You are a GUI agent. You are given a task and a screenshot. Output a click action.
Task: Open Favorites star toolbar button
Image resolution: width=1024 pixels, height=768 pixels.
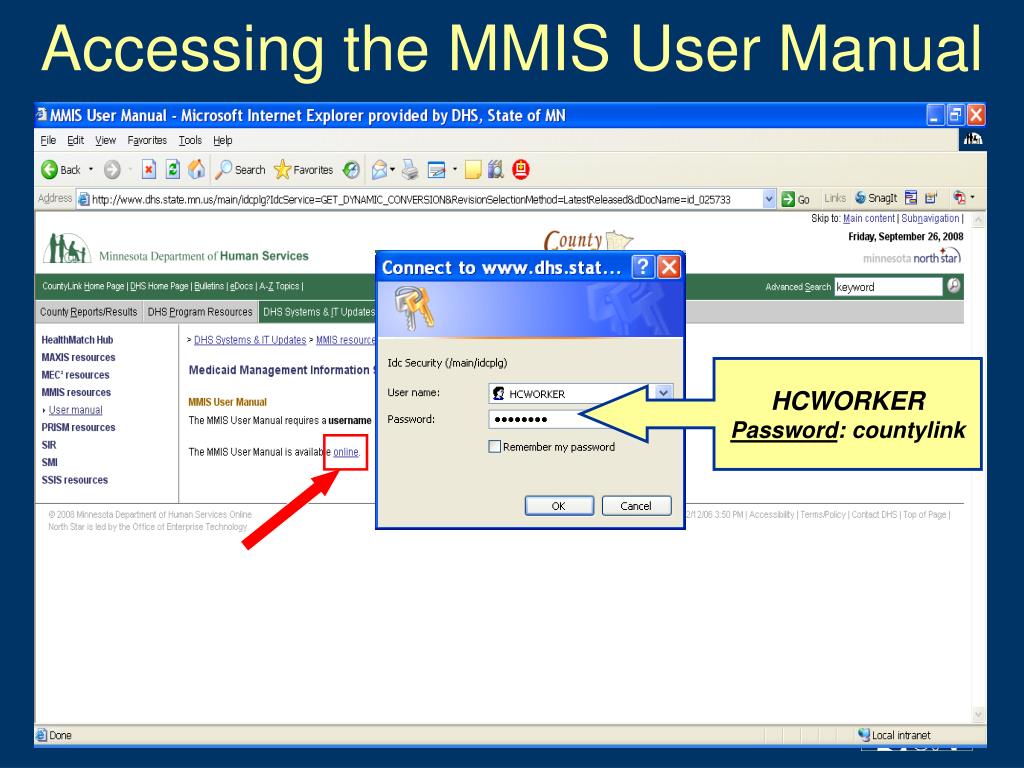tap(304, 170)
